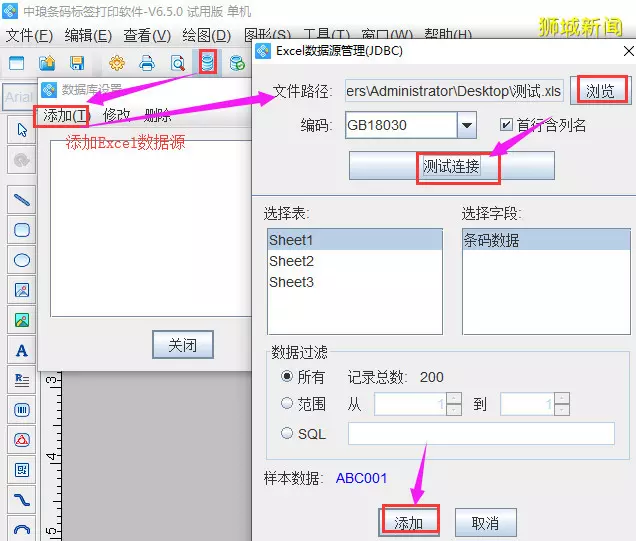Viewport: 636px width, 541px height.
Task: Click the open file folder icon
Action: (x=47, y=63)
